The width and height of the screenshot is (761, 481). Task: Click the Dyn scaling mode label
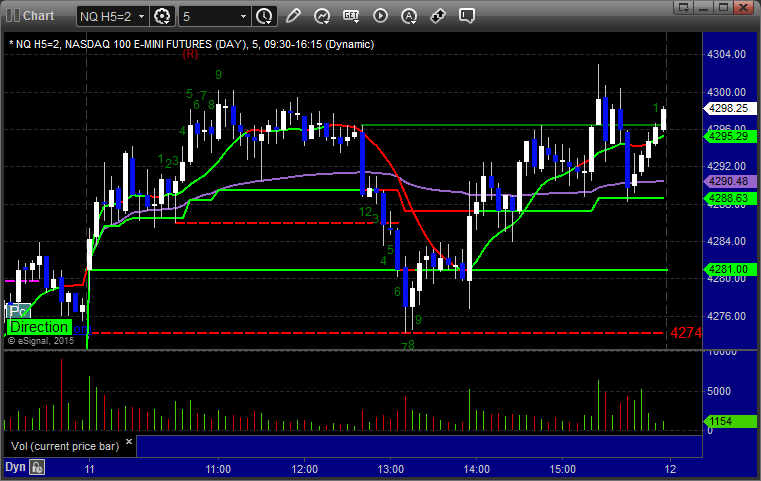click(x=15, y=467)
